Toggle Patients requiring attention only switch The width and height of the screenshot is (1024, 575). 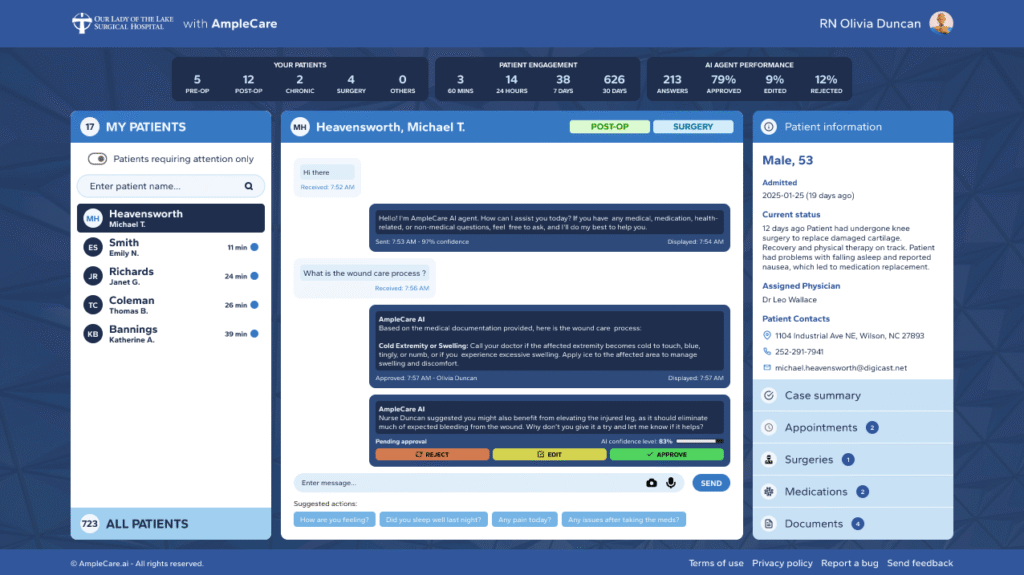click(x=97, y=159)
